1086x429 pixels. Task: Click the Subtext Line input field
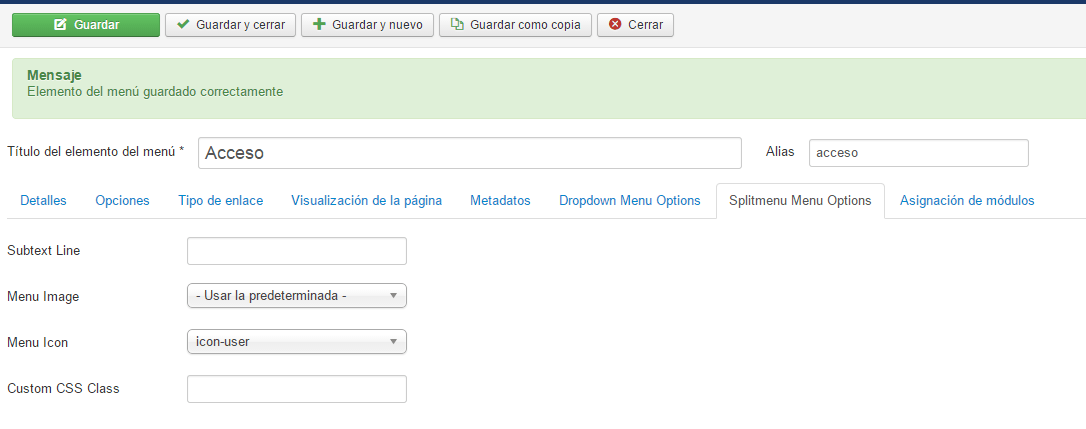click(x=296, y=251)
